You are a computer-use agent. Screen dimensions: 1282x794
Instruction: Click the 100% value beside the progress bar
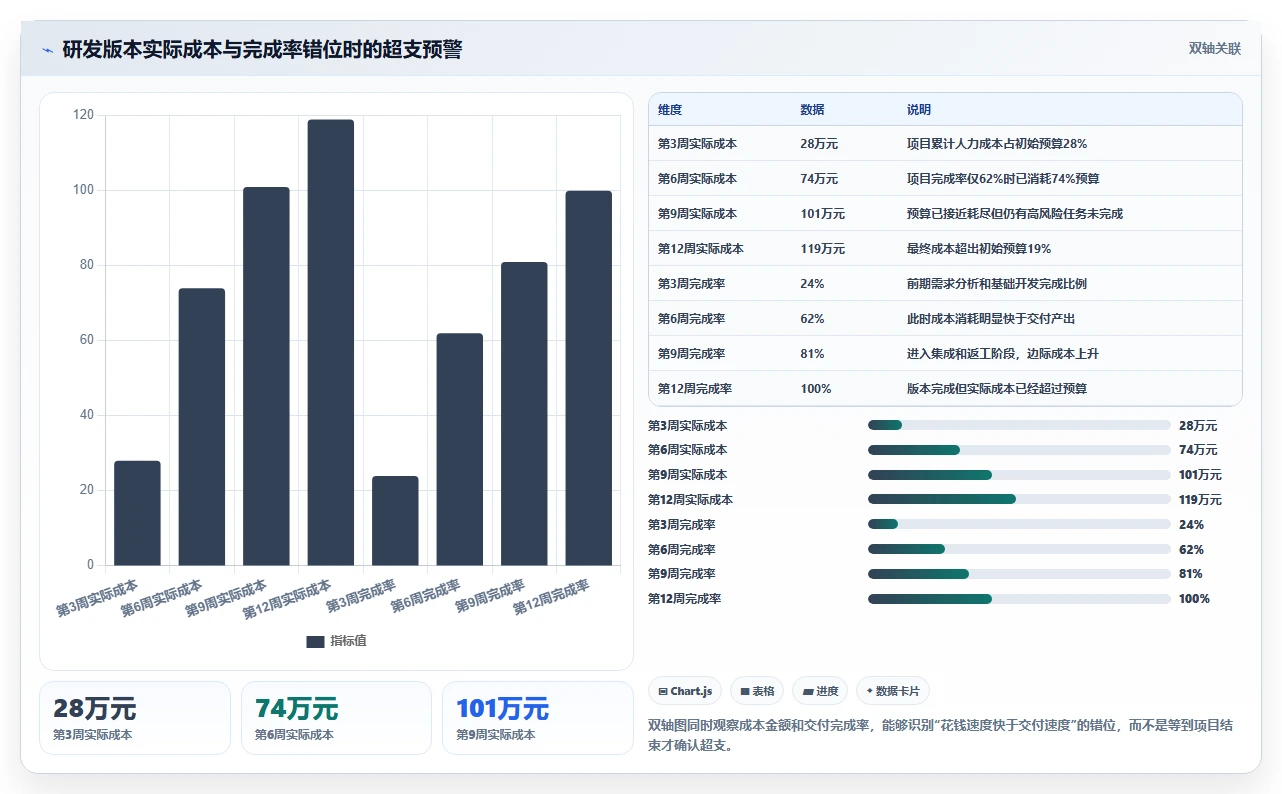click(1194, 599)
